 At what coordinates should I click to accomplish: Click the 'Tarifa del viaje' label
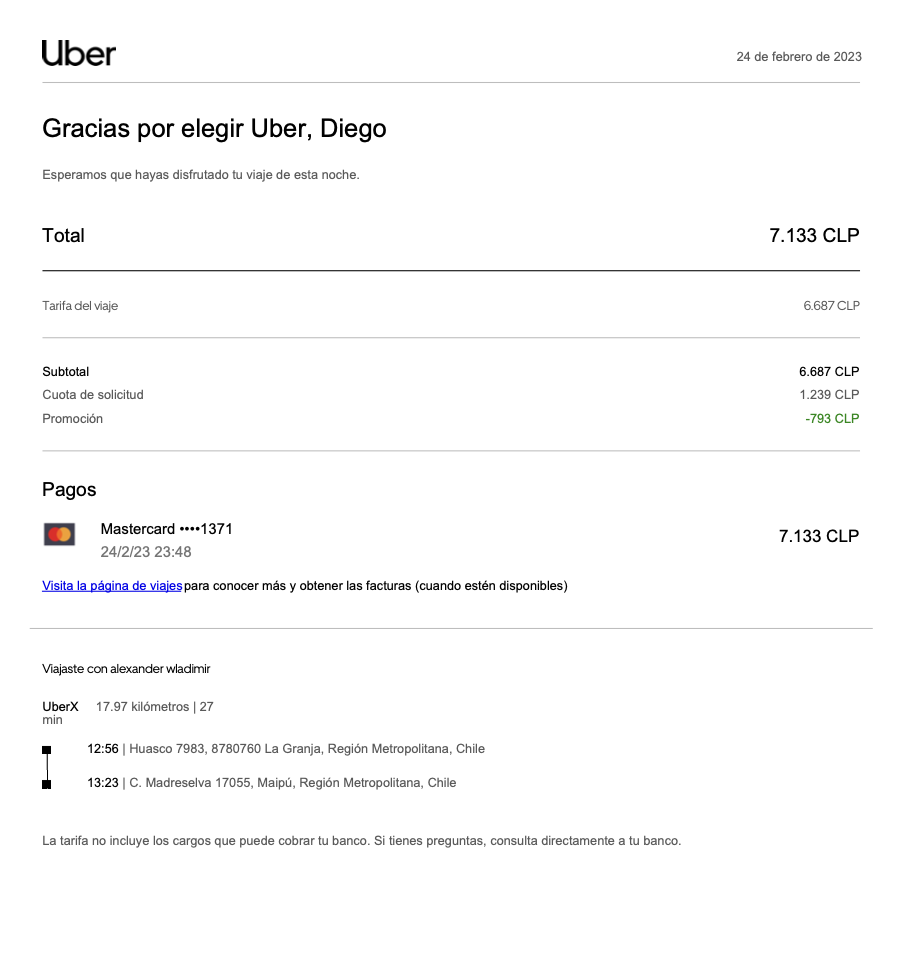(80, 306)
